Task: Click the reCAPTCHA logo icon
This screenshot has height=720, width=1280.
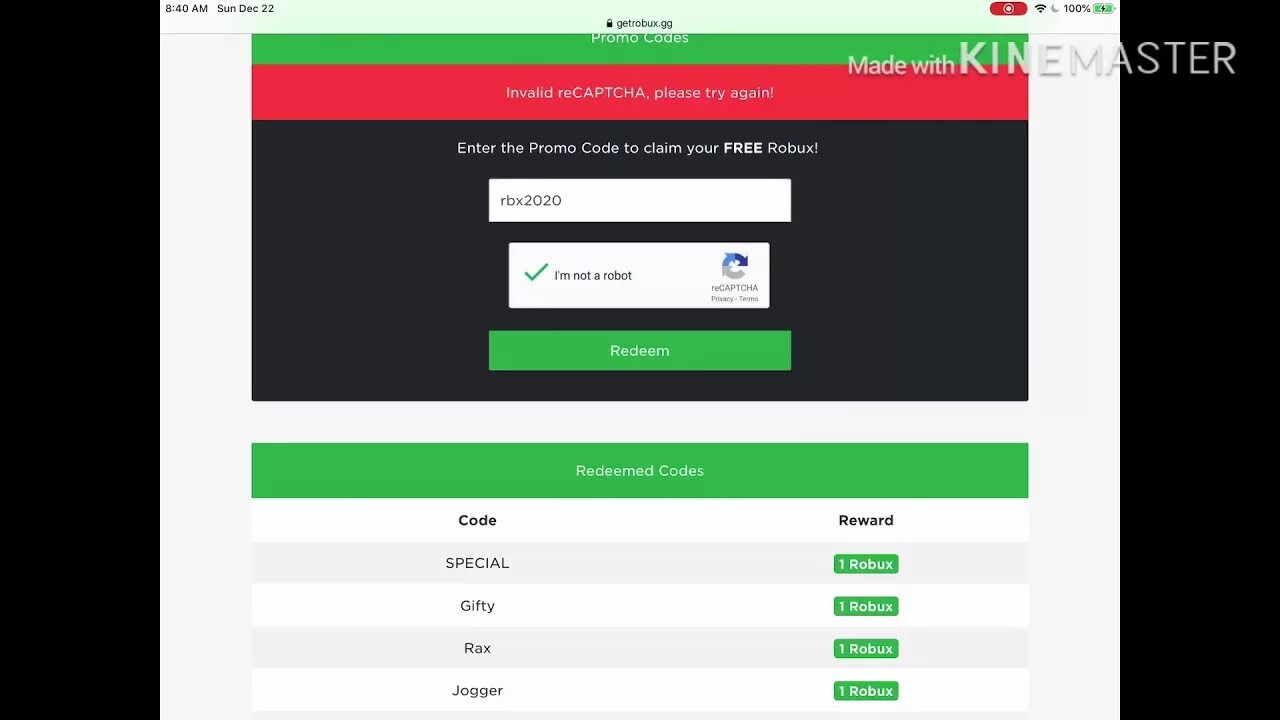Action: tap(735, 266)
